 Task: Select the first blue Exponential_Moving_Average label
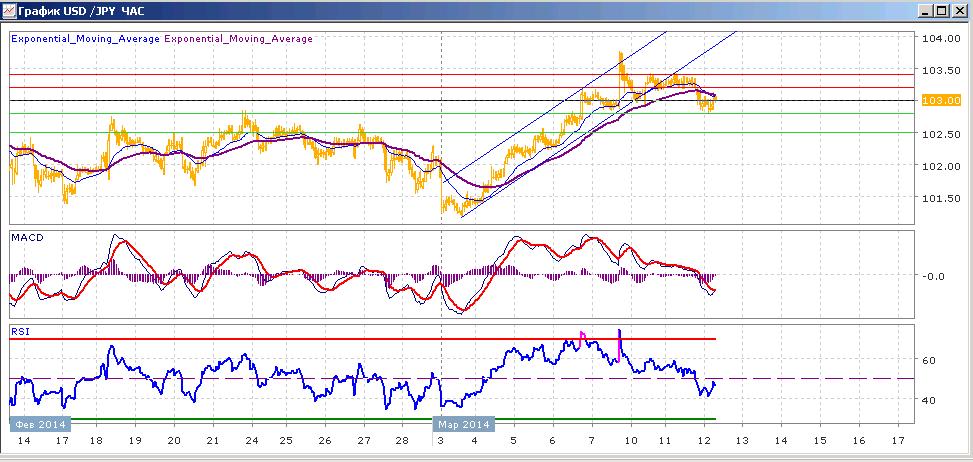(86, 38)
